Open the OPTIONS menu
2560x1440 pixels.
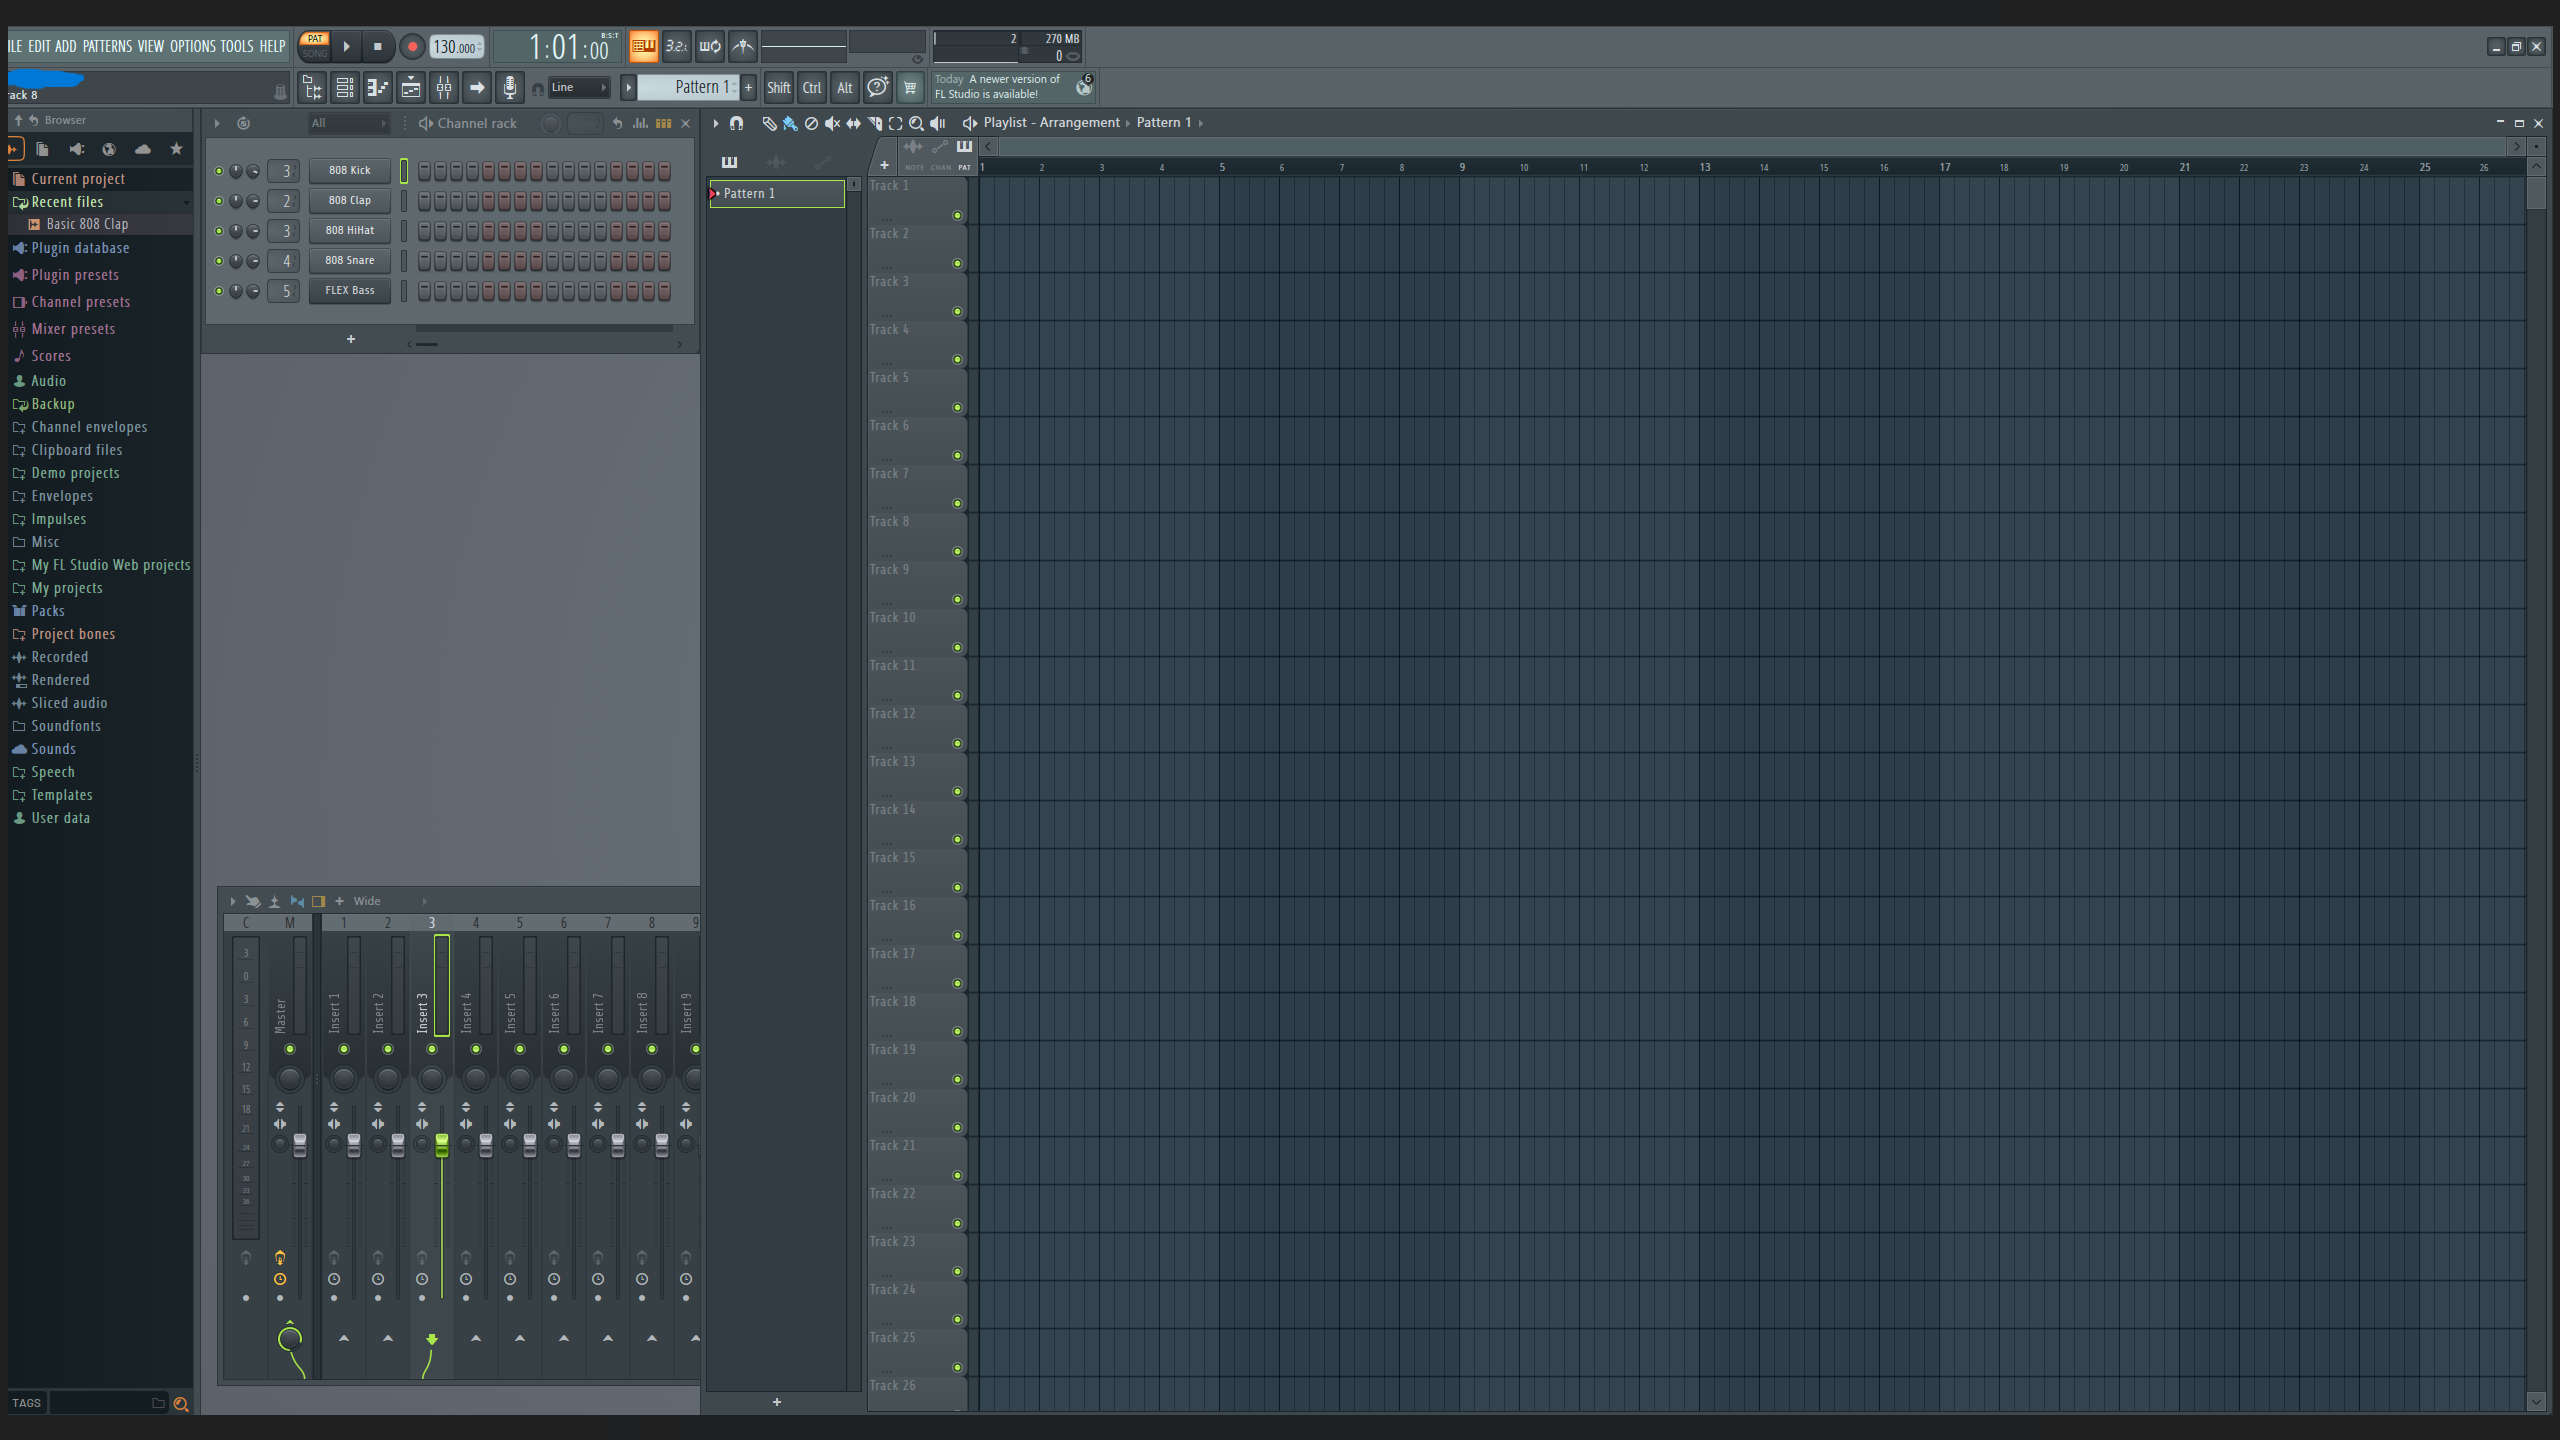[x=193, y=46]
